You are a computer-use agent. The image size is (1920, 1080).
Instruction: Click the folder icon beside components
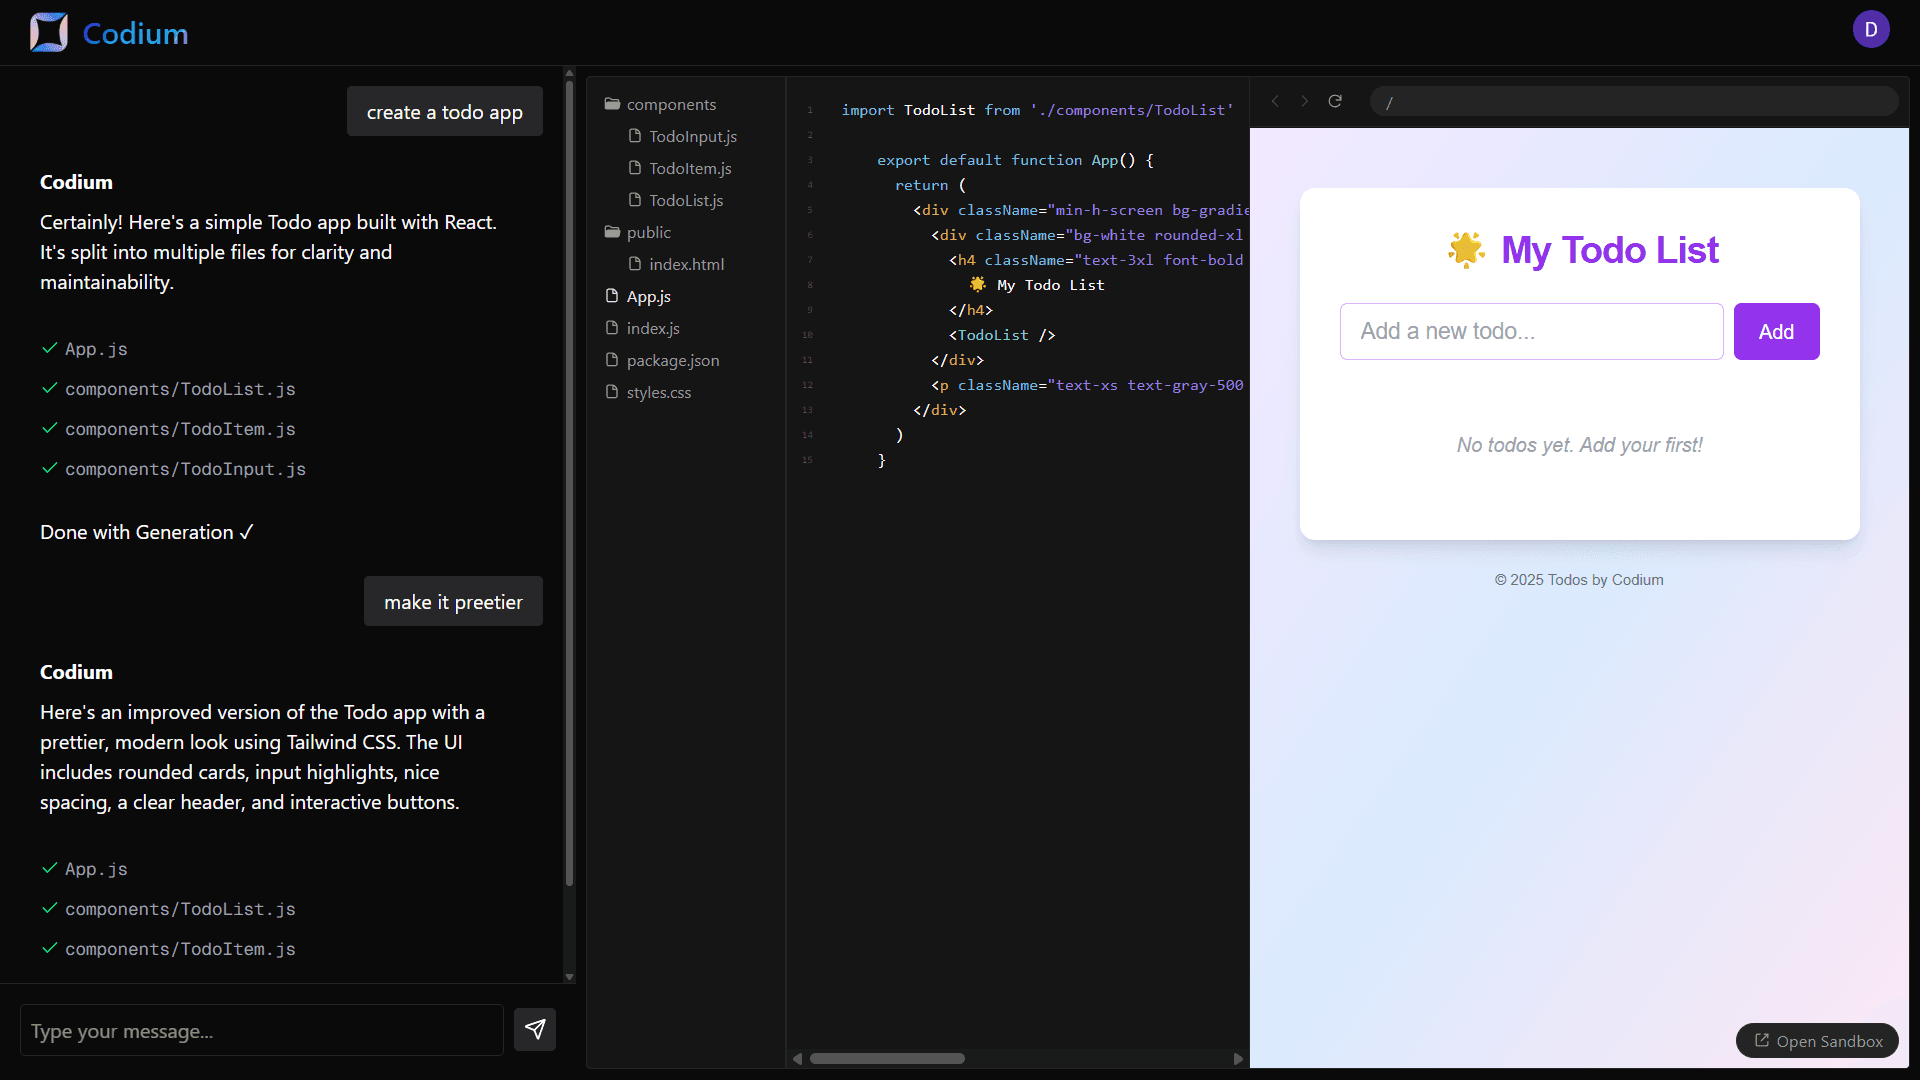click(613, 103)
